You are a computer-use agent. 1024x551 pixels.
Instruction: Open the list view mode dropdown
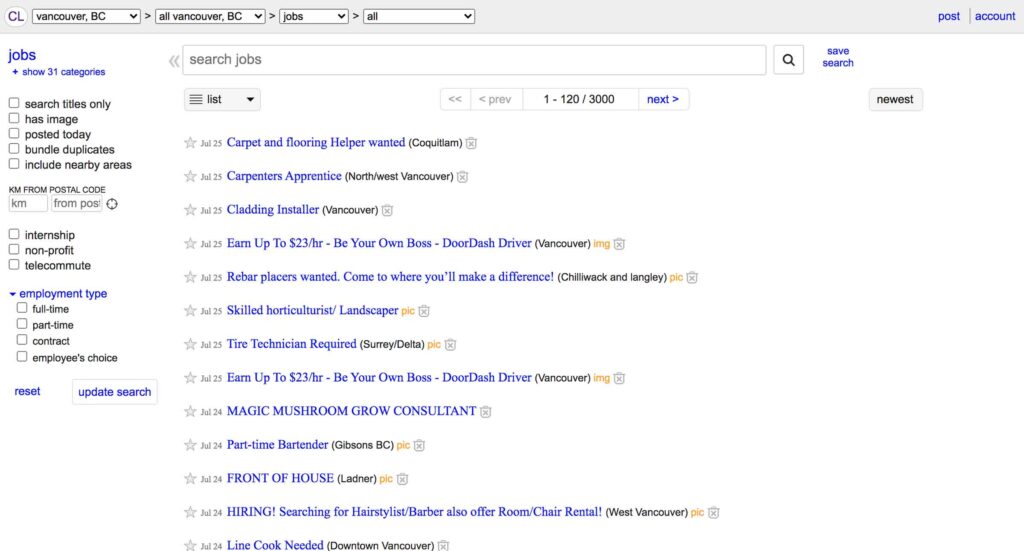[222, 99]
